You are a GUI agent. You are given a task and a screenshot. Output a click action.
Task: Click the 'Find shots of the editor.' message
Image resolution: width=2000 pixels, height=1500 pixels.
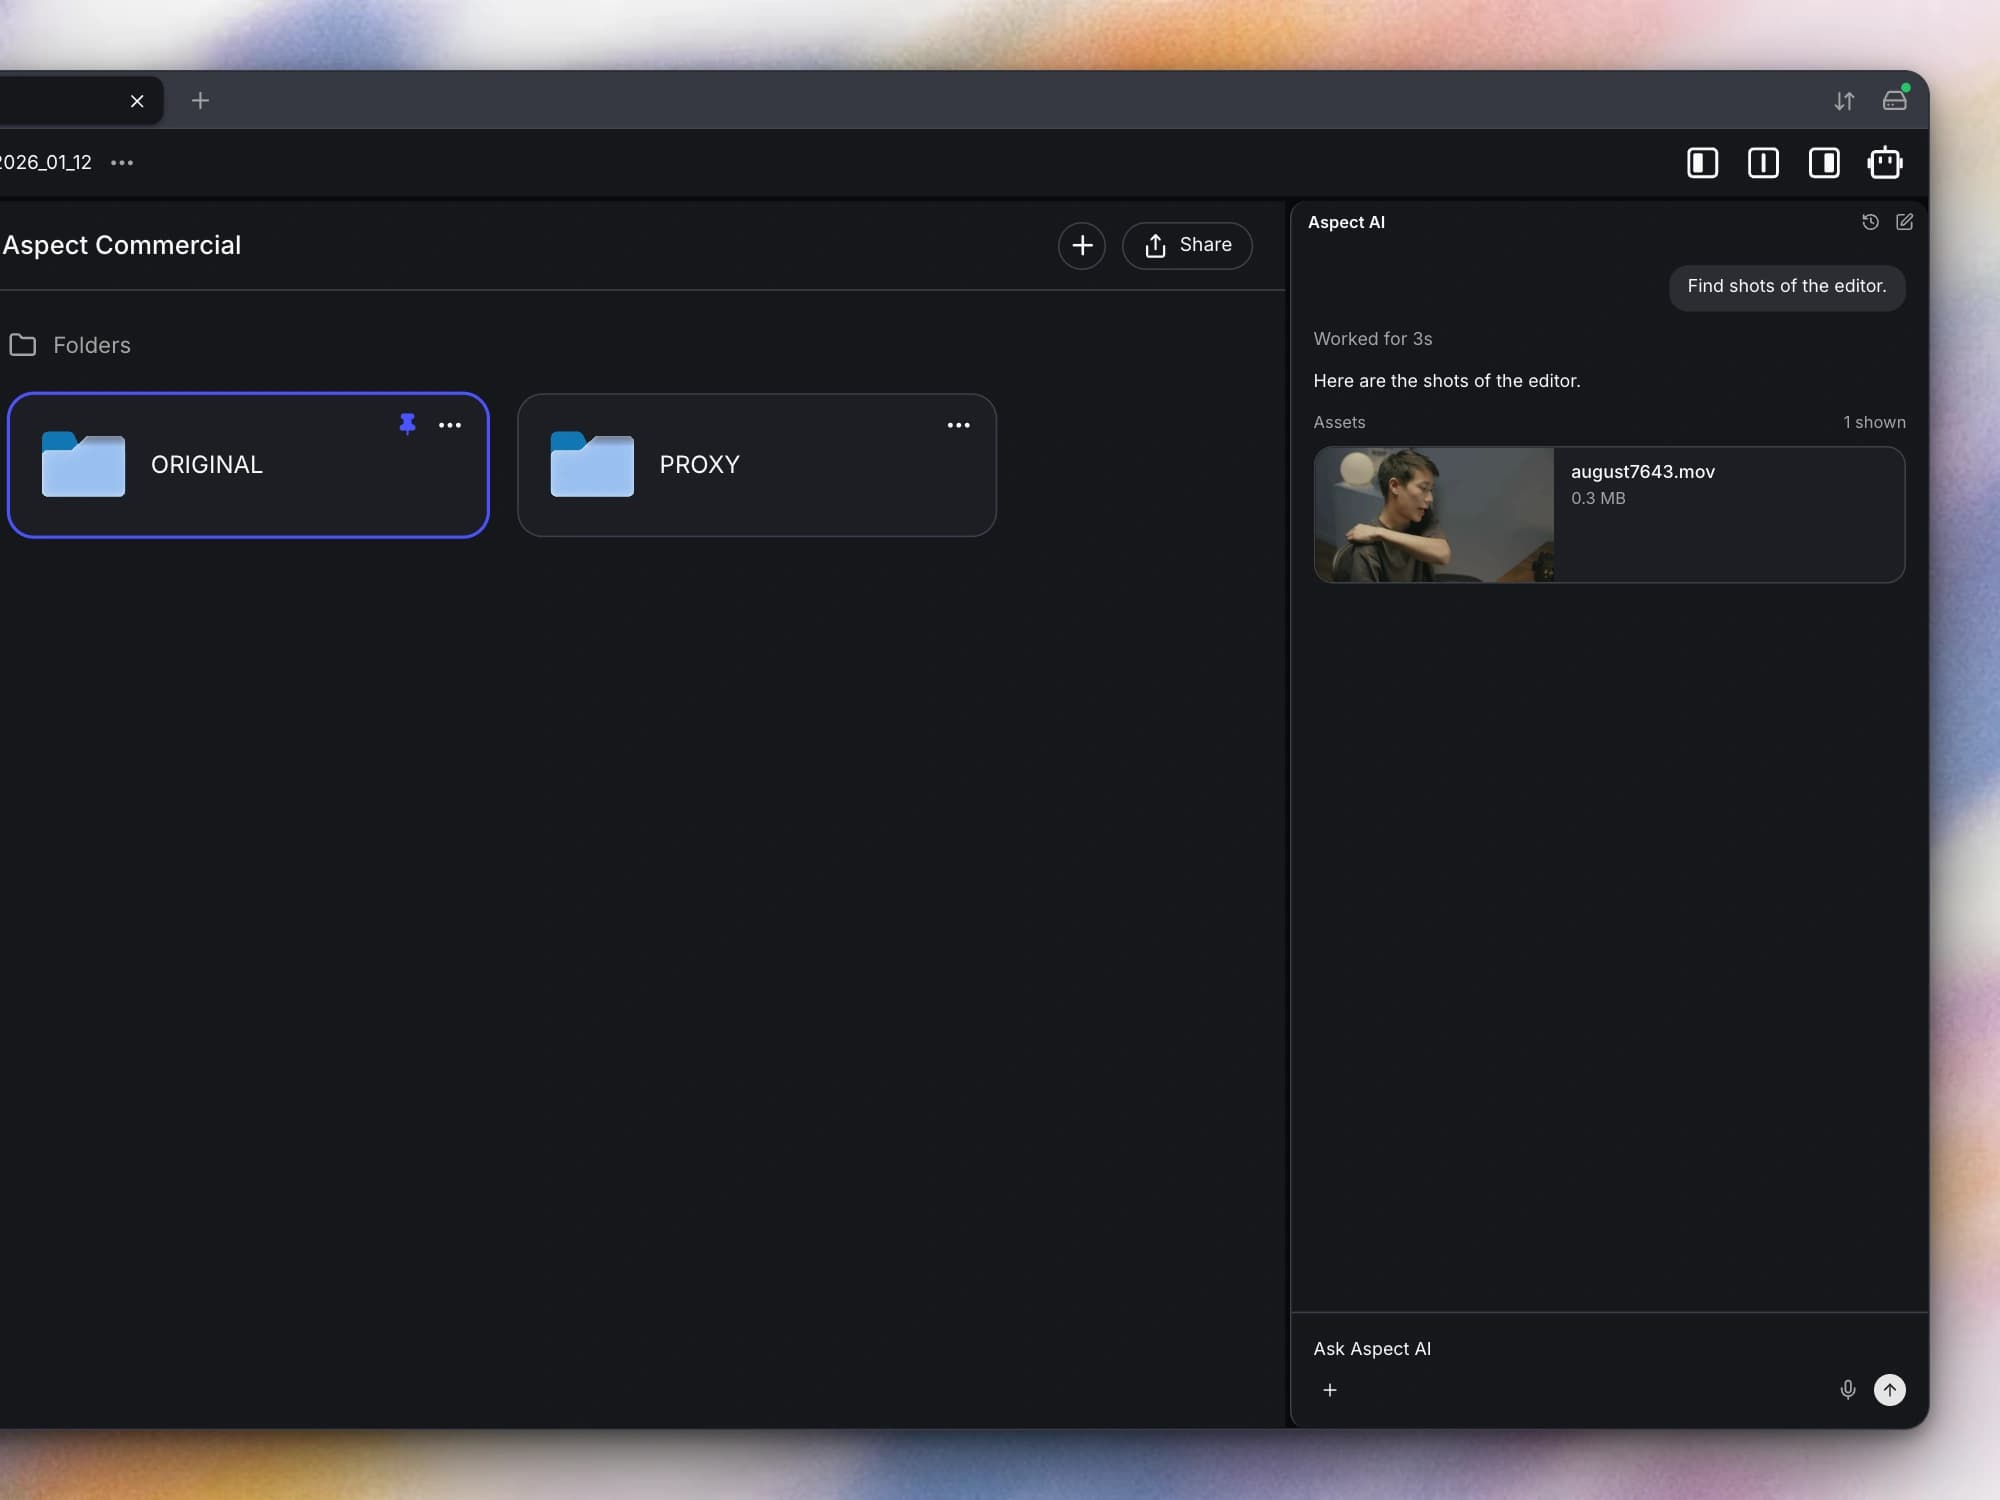click(1787, 287)
